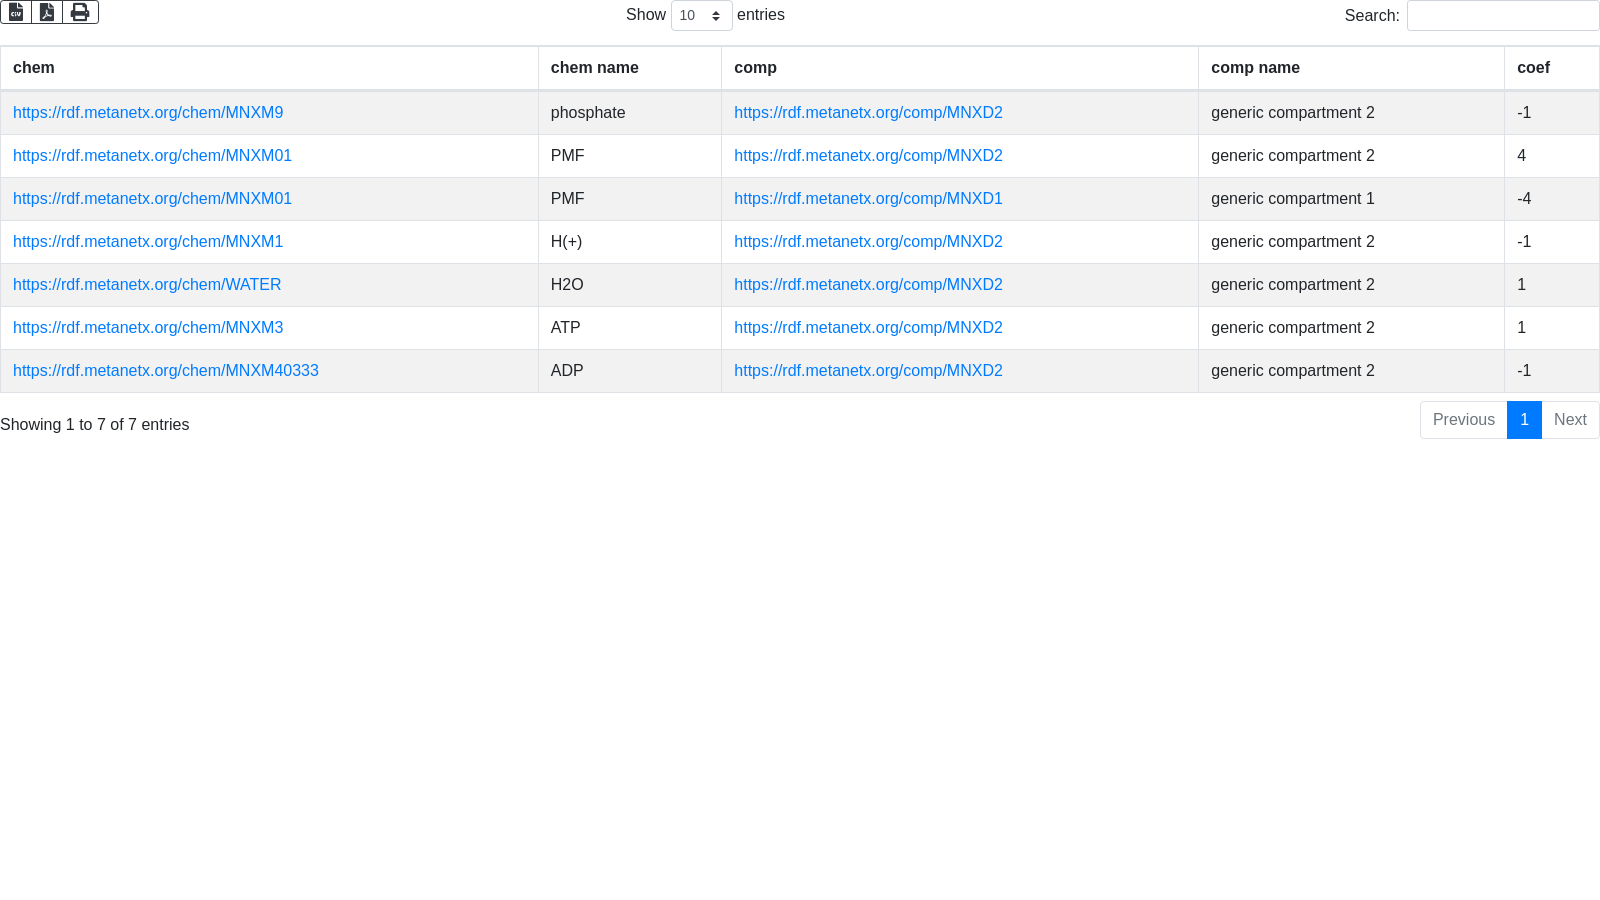Open the MNXM9 phosphate chem link

(x=148, y=113)
